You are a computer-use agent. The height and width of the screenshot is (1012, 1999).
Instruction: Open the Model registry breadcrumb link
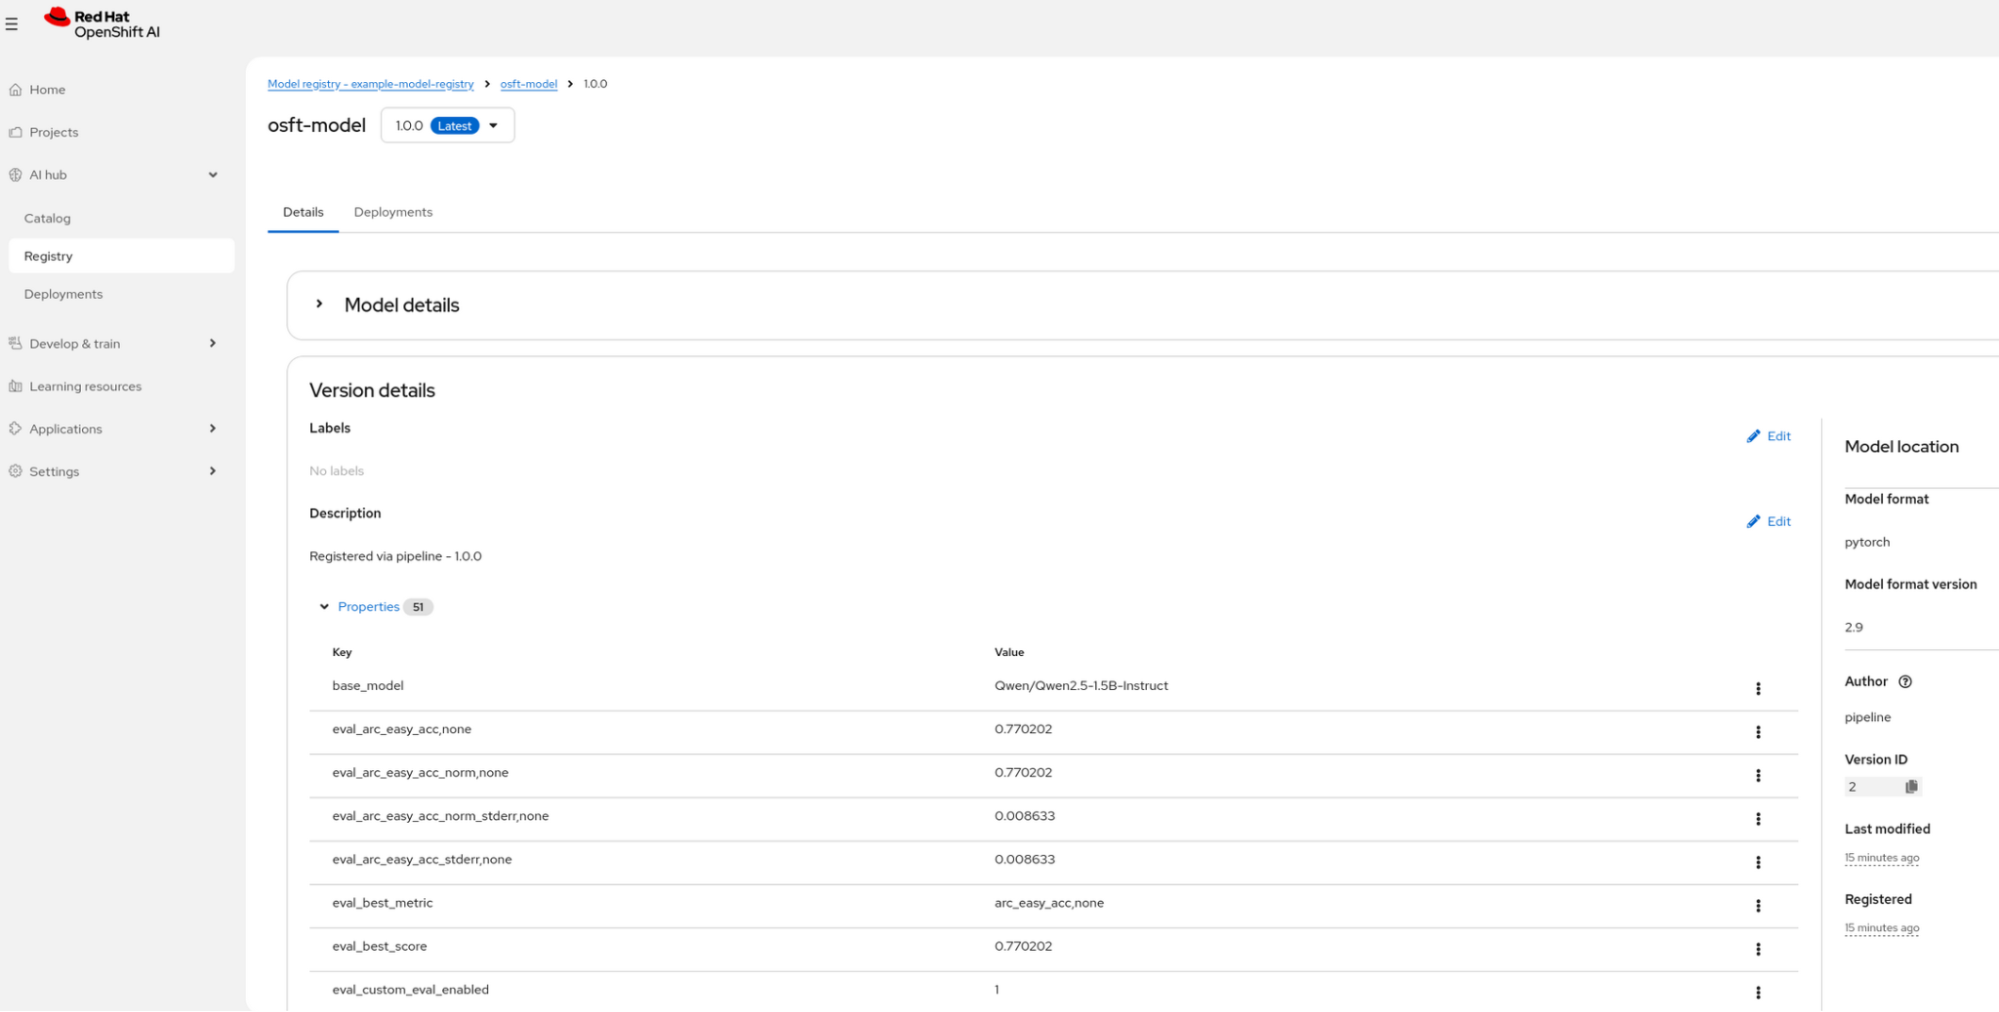370,84
